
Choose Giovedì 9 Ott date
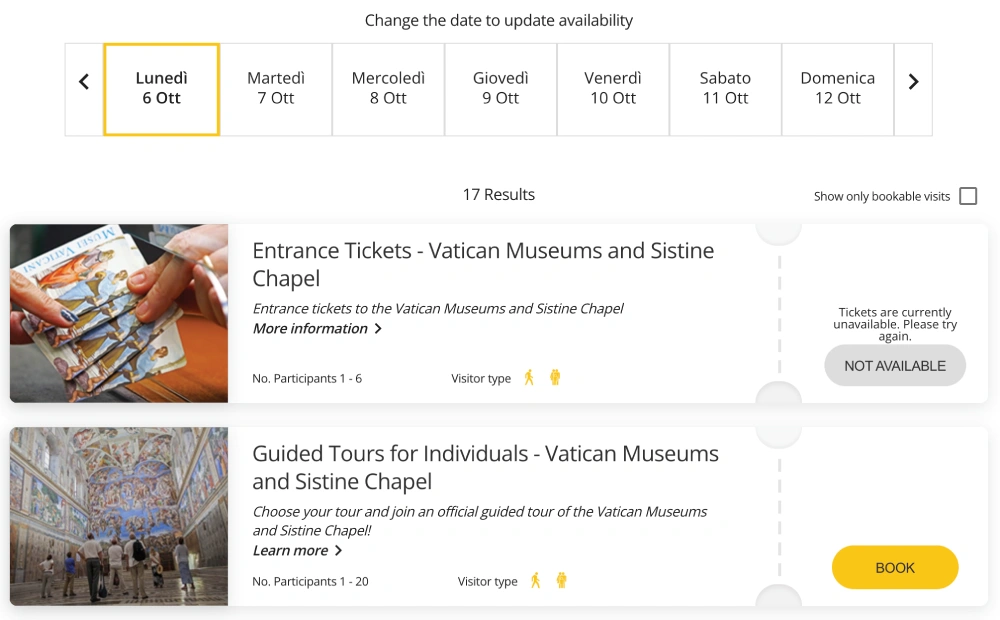[x=500, y=89]
